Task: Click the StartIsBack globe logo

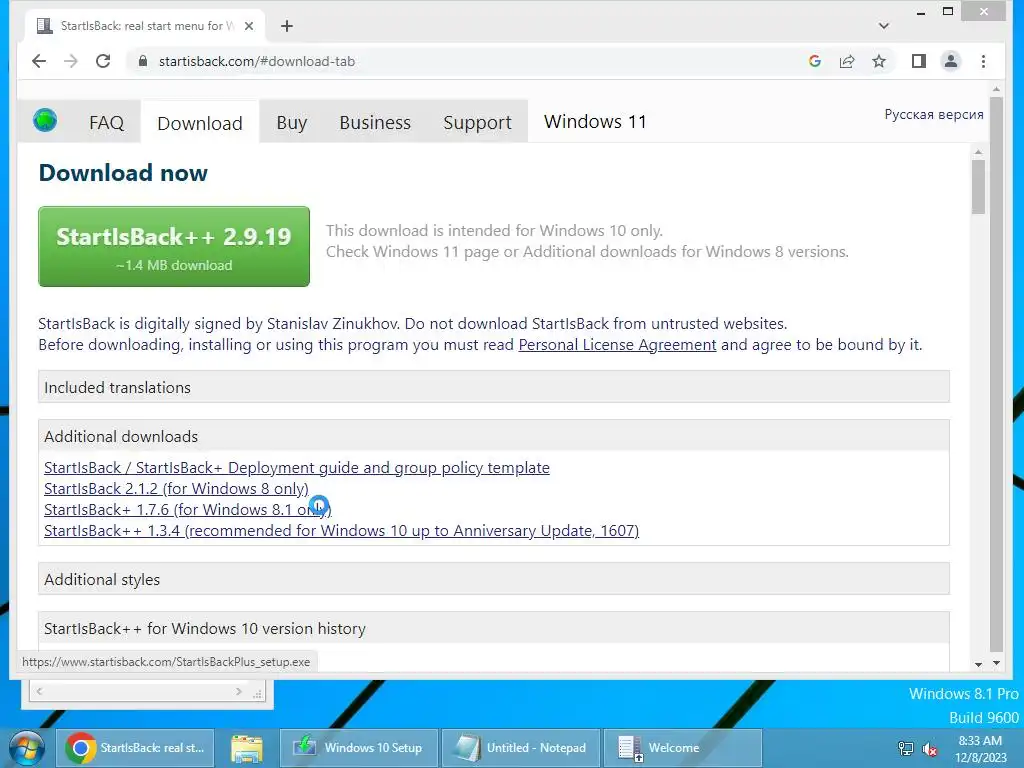Action: click(45, 120)
